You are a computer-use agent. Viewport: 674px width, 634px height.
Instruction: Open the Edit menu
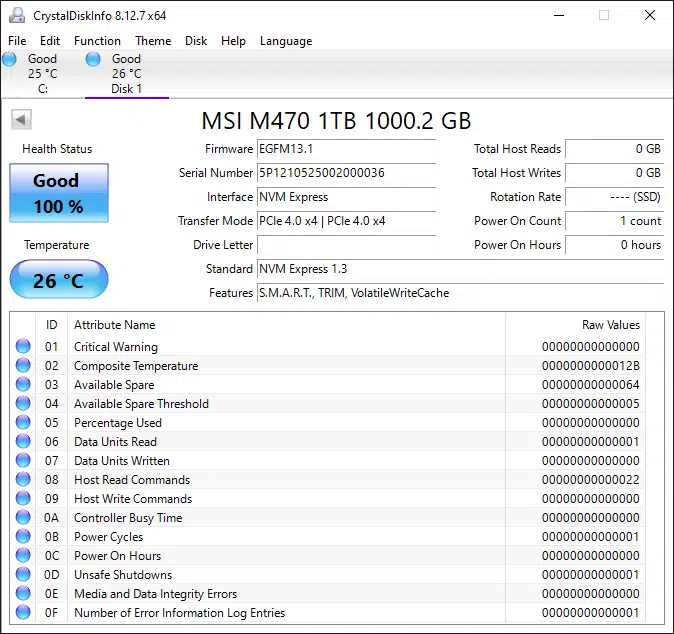click(x=50, y=41)
